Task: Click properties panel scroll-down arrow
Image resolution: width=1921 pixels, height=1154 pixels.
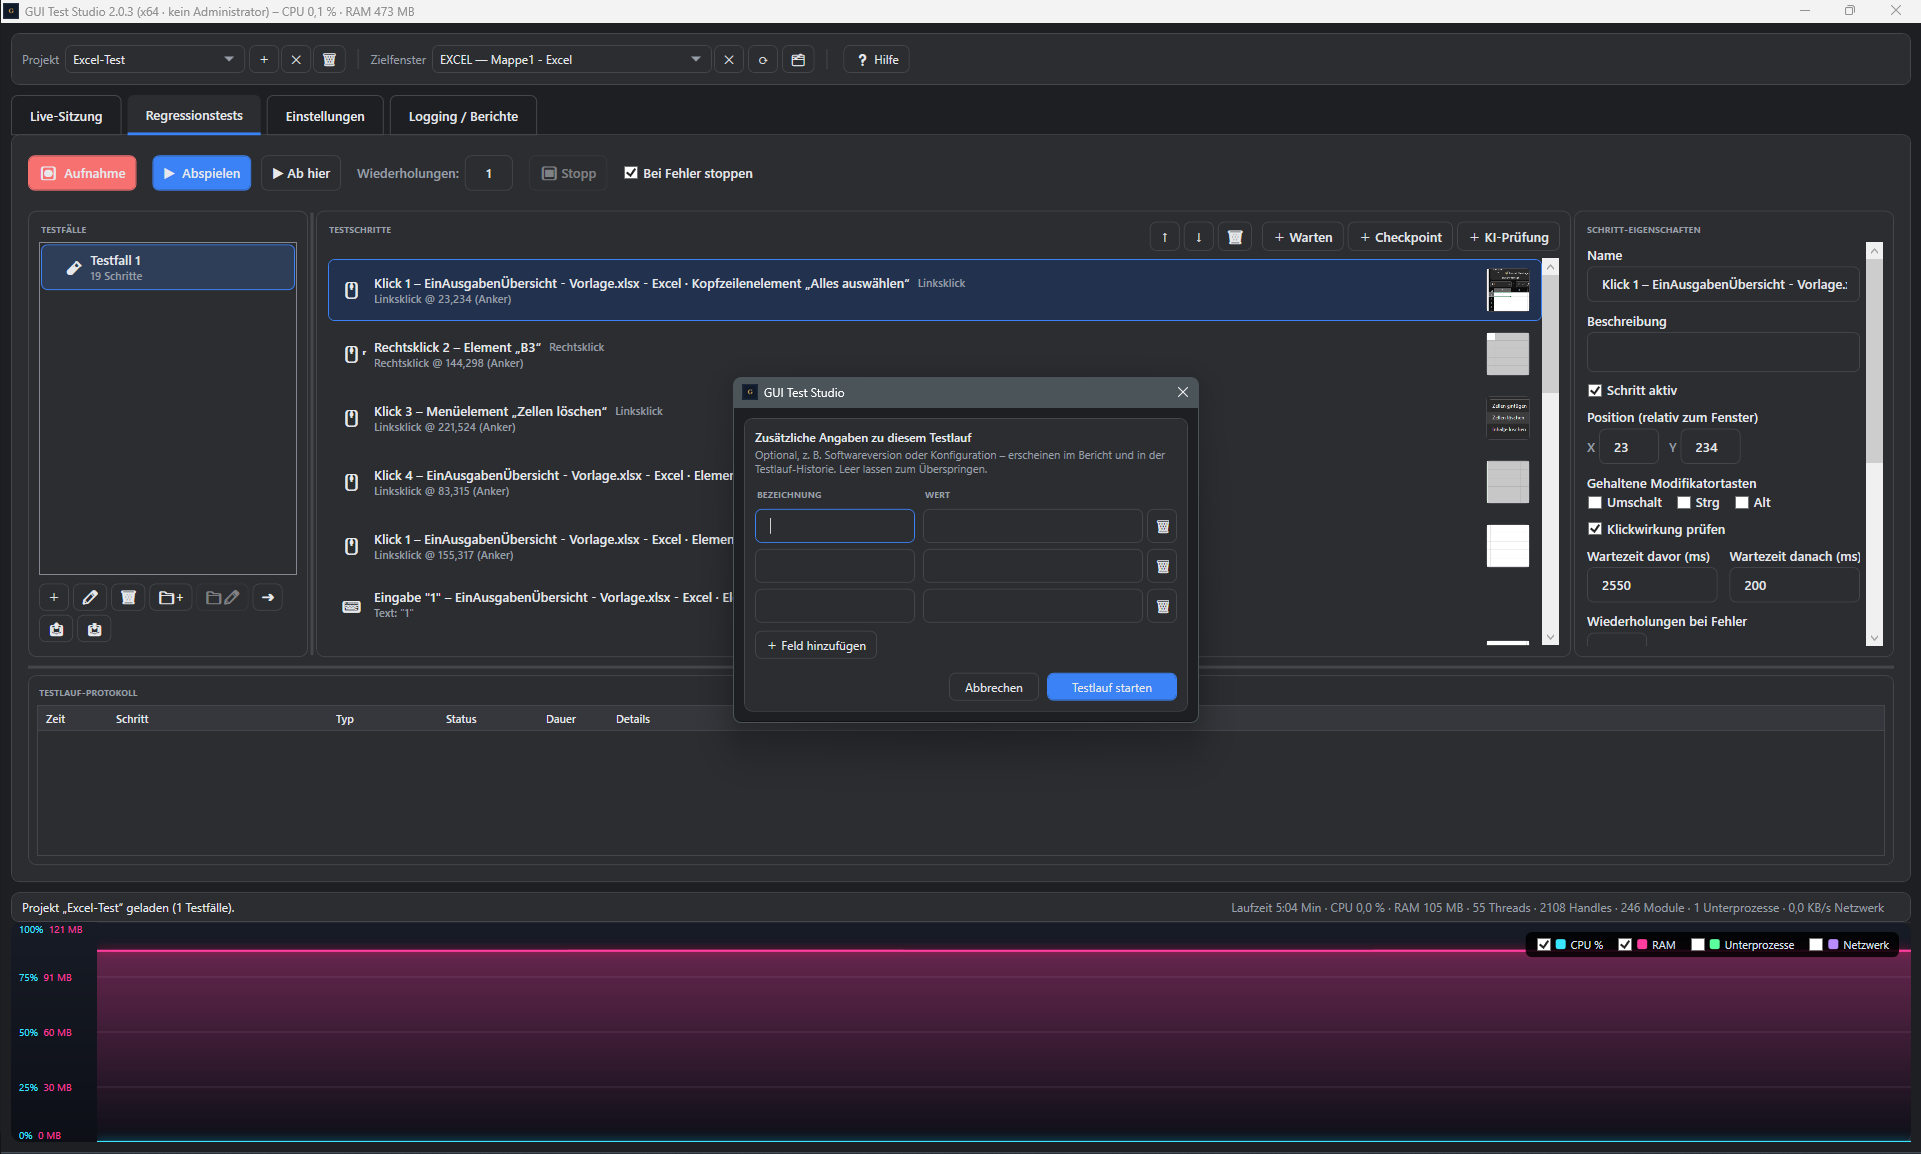Action: (1875, 638)
